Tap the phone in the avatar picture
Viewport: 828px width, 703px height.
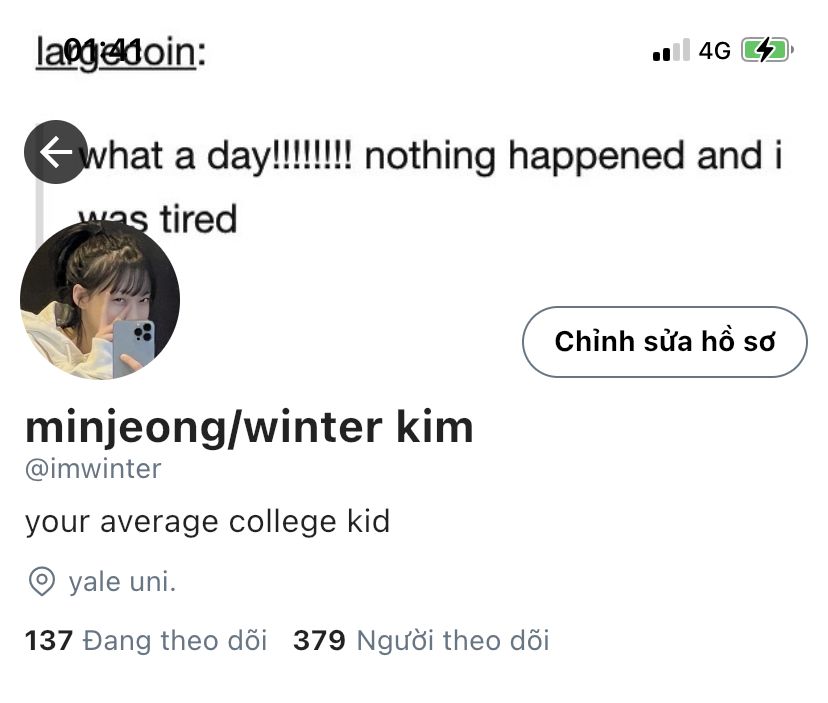pyautogui.click(x=133, y=349)
